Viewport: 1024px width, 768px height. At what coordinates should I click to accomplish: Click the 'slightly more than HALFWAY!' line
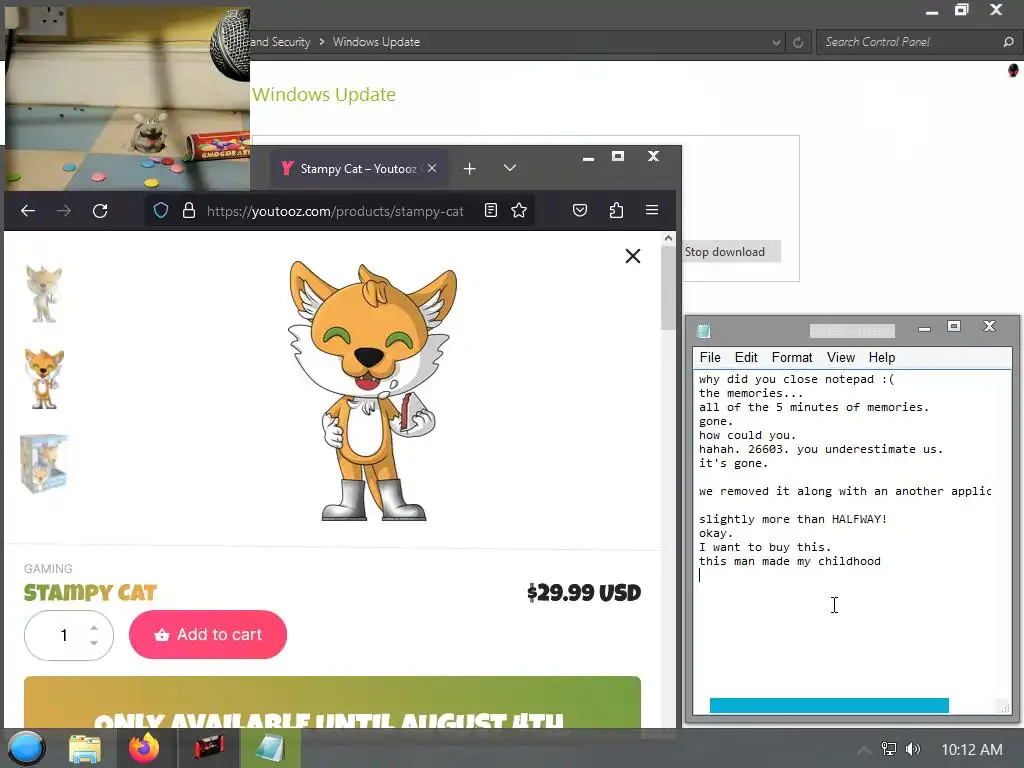coord(793,519)
